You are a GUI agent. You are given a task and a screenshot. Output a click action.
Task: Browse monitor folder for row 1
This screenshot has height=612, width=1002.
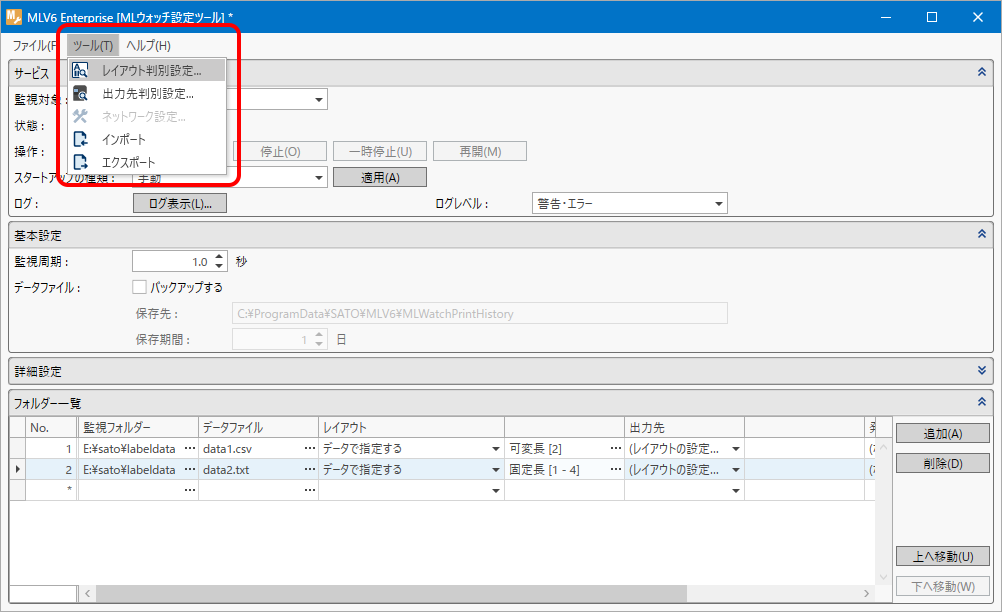pos(189,449)
